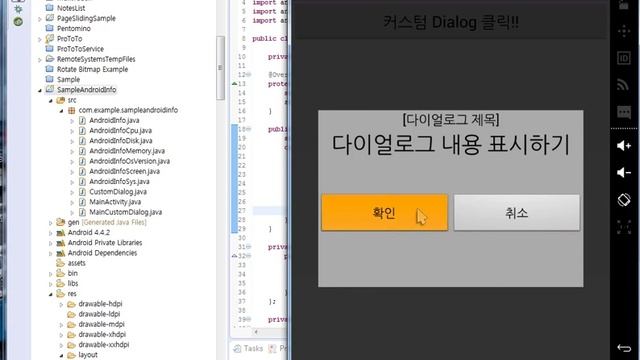Confirm dialog with the orange 확인 button
Image resolution: width=640 pixels, height=360 pixels.
tap(384, 213)
